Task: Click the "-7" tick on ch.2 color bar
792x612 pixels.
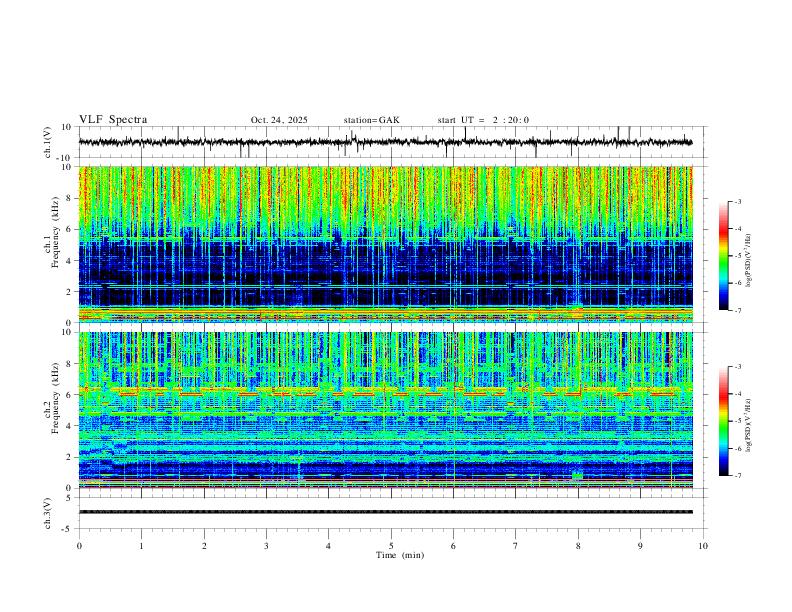Action: (737, 475)
